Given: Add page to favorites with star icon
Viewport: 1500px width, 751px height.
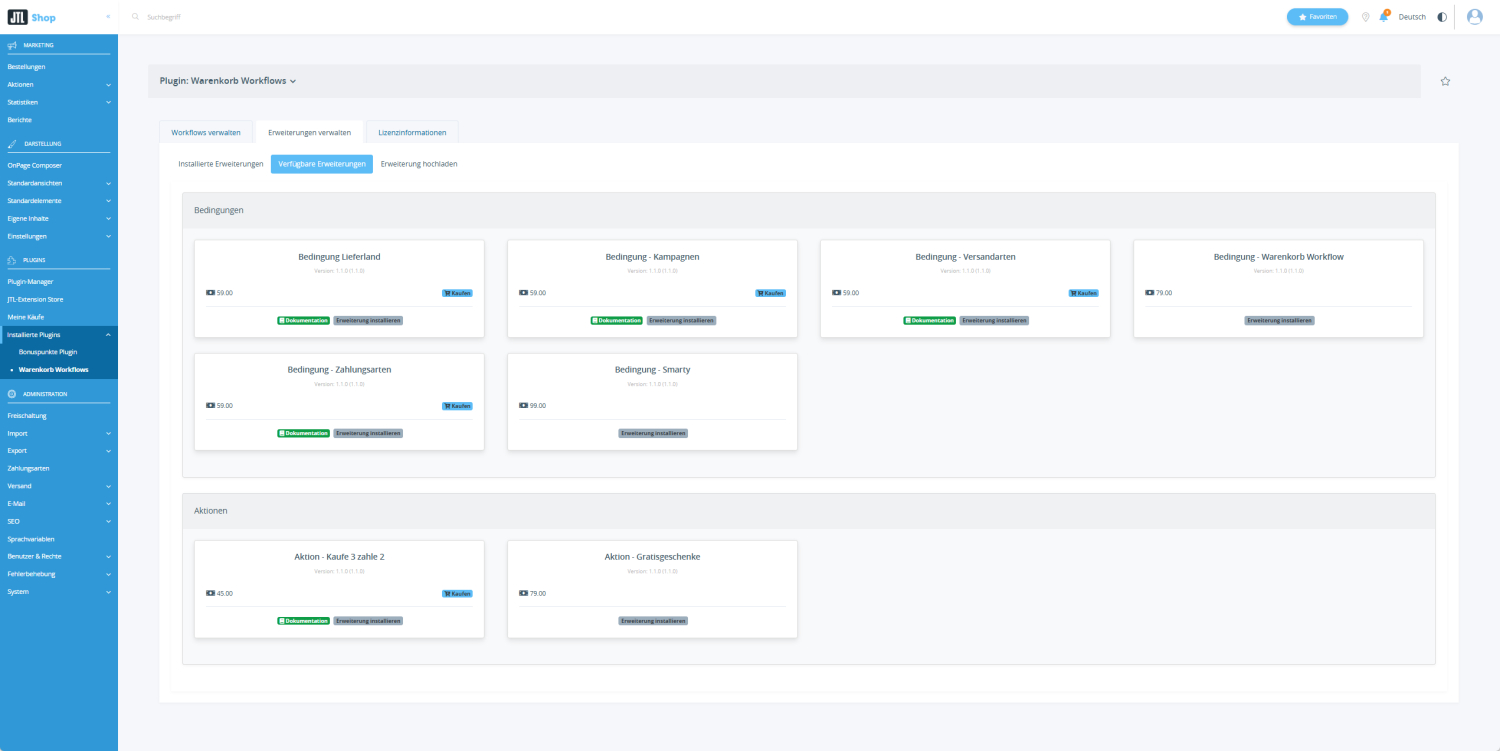Looking at the screenshot, I should [1445, 81].
